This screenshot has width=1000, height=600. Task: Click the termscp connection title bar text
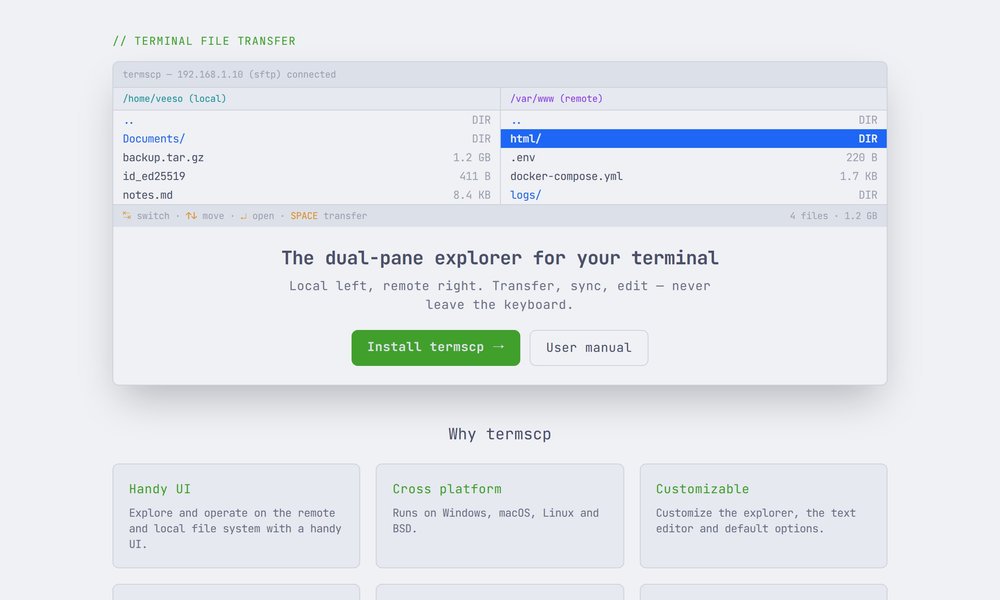coord(229,75)
